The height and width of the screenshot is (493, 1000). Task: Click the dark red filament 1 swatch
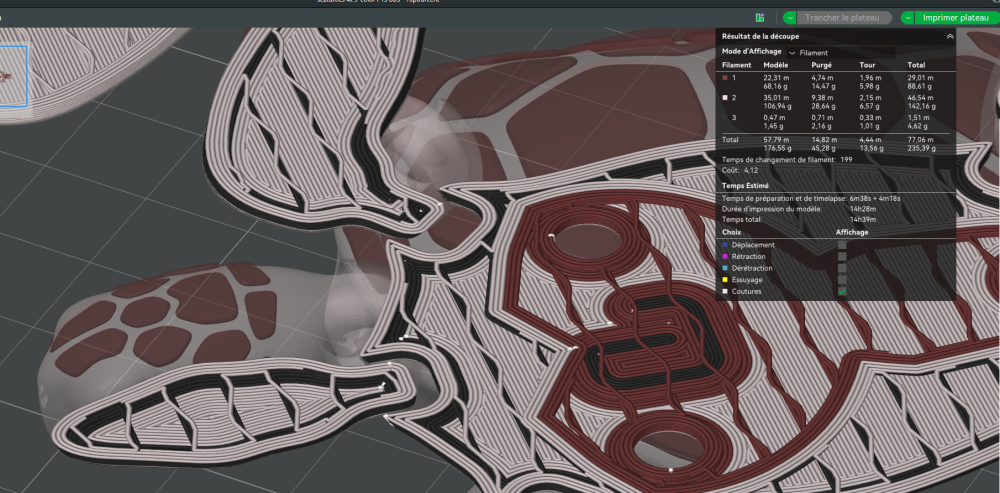coord(724,78)
